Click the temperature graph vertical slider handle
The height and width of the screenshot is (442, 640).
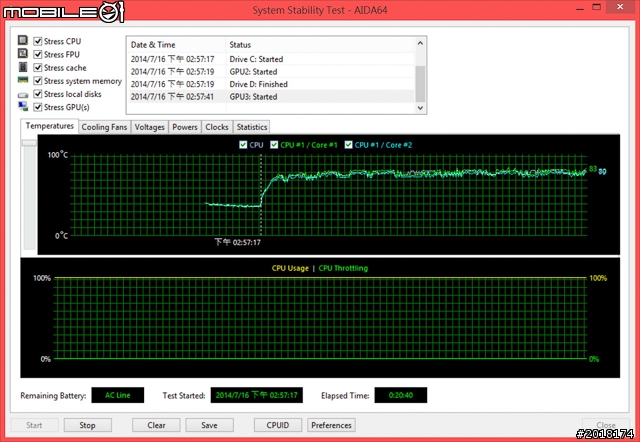coord(29,143)
